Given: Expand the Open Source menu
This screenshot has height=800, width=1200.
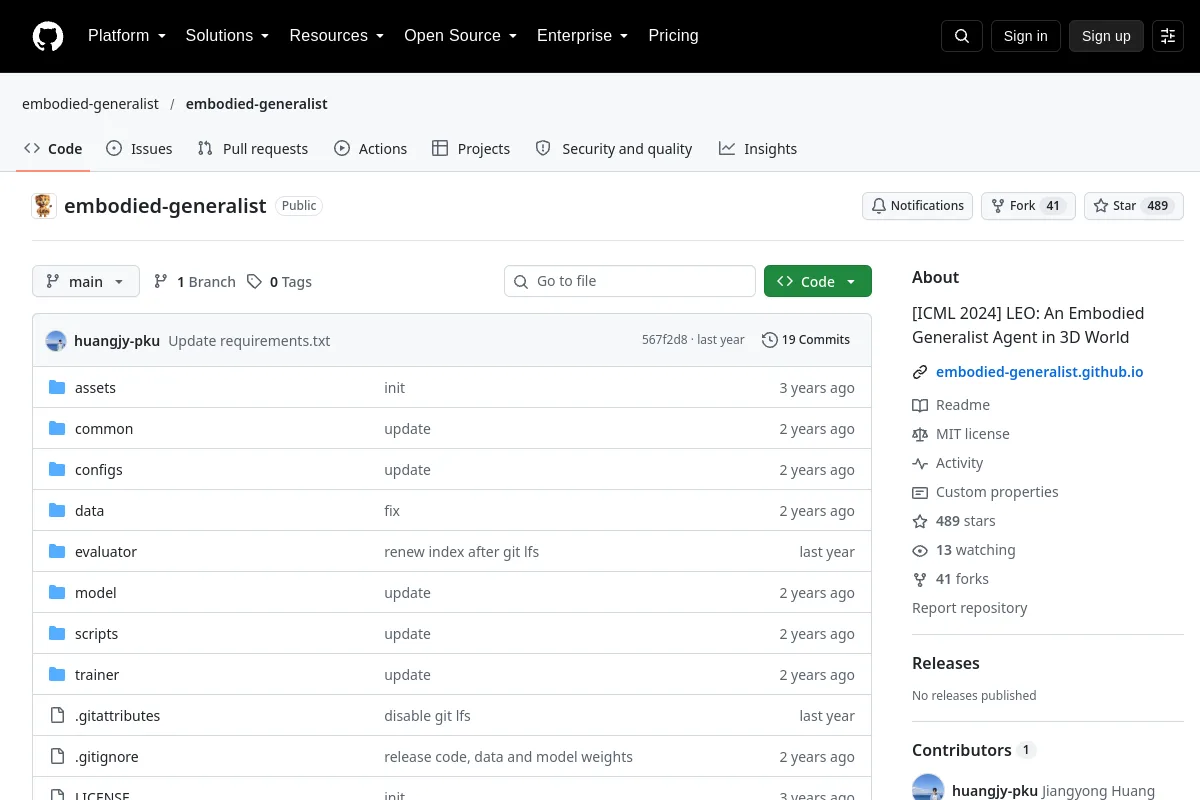Looking at the screenshot, I should click(461, 36).
